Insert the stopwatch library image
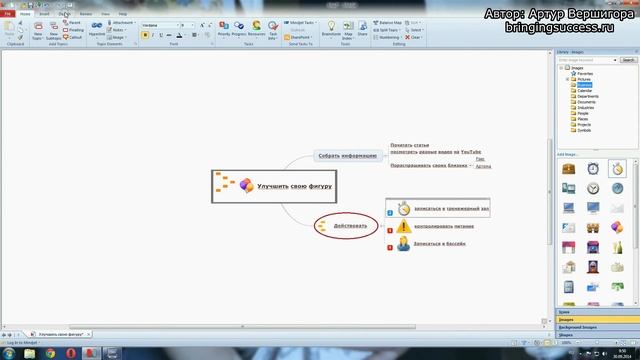The image size is (640, 360). point(617,169)
